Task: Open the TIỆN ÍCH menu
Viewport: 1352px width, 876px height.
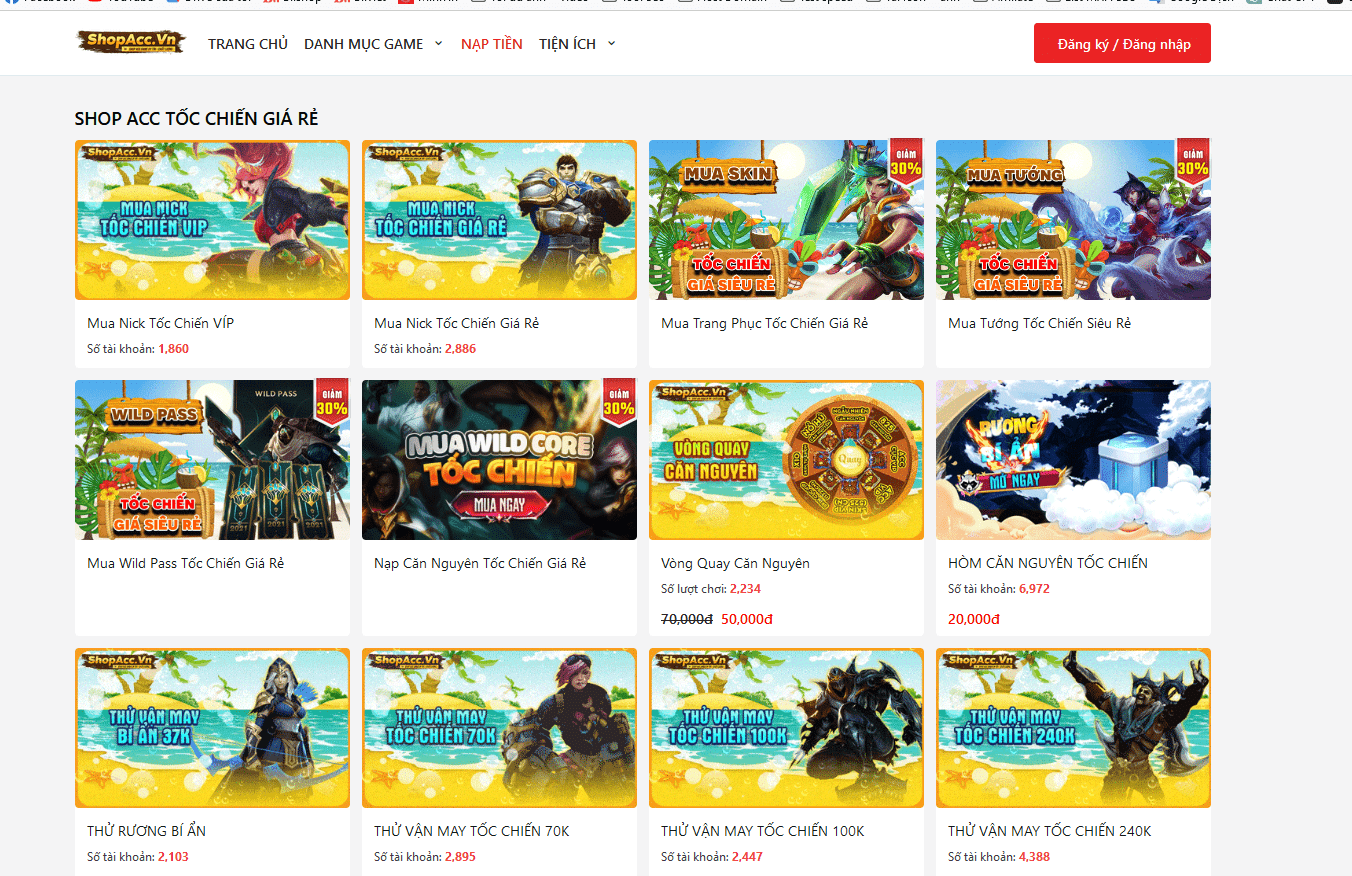Action: point(568,44)
